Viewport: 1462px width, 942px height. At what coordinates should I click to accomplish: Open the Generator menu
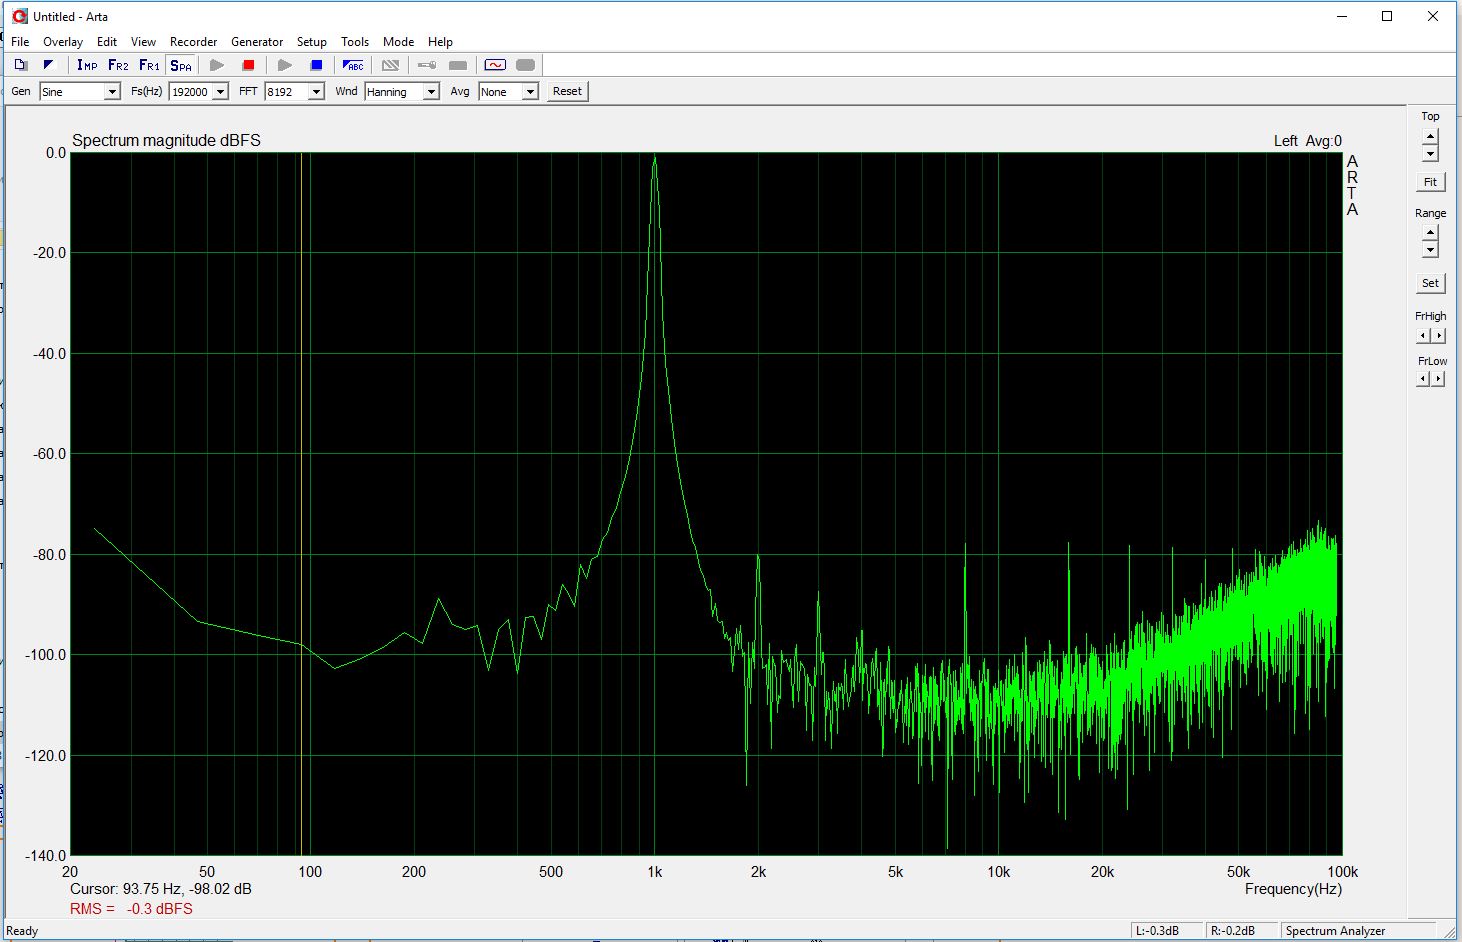[257, 42]
